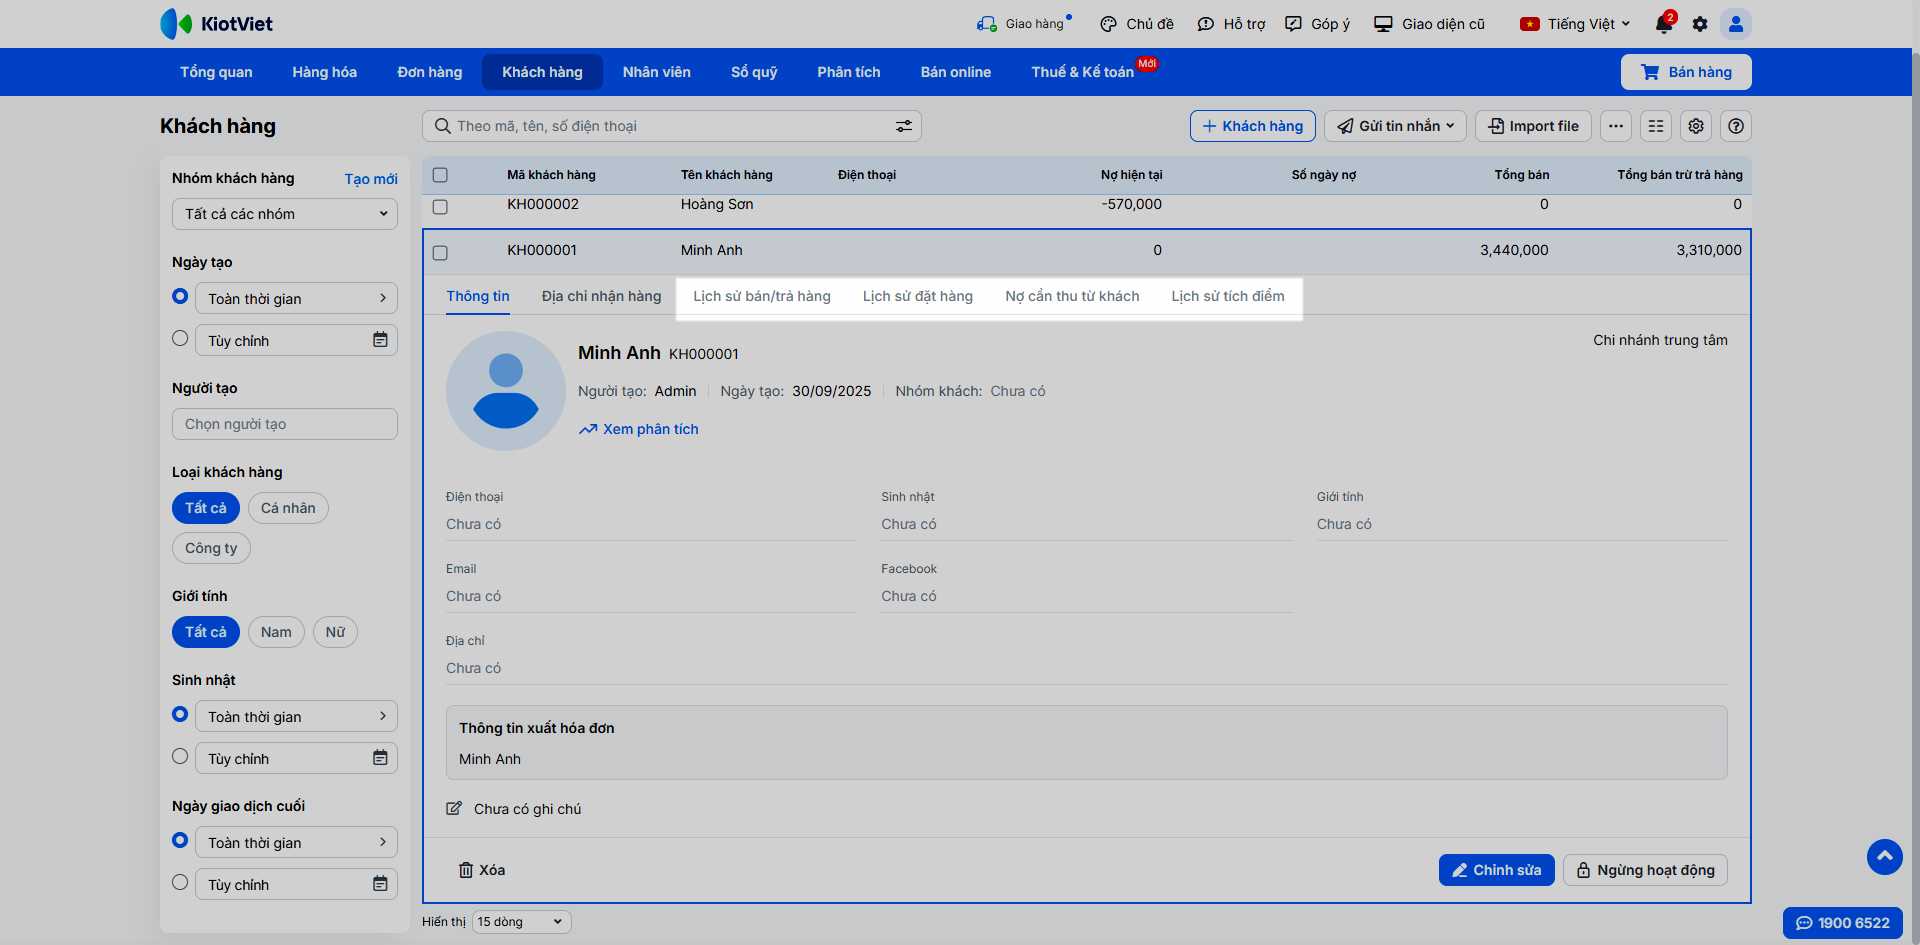1920x945 pixels.
Task: Open the Hàng hóa menu
Action: coord(324,72)
